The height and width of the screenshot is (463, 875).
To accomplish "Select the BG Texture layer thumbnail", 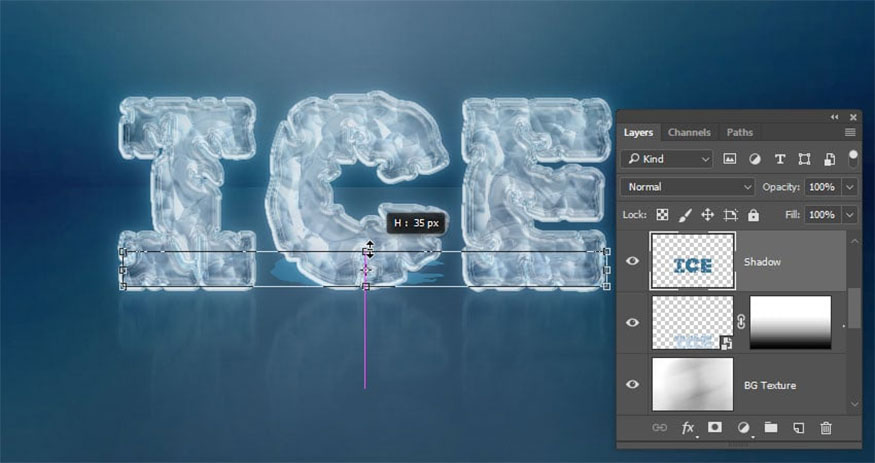I will [693, 384].
